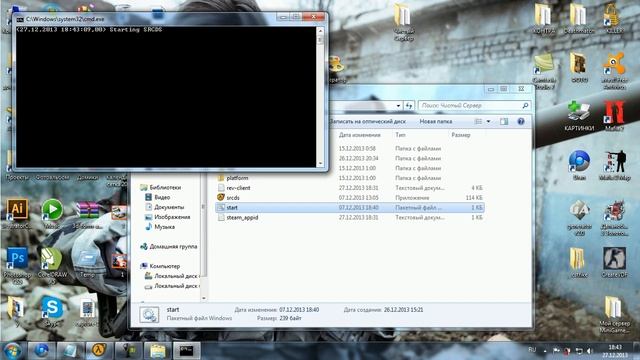Sort by Дата изменения column header
This screenshot has width=640, height=360.
(360, 135)
